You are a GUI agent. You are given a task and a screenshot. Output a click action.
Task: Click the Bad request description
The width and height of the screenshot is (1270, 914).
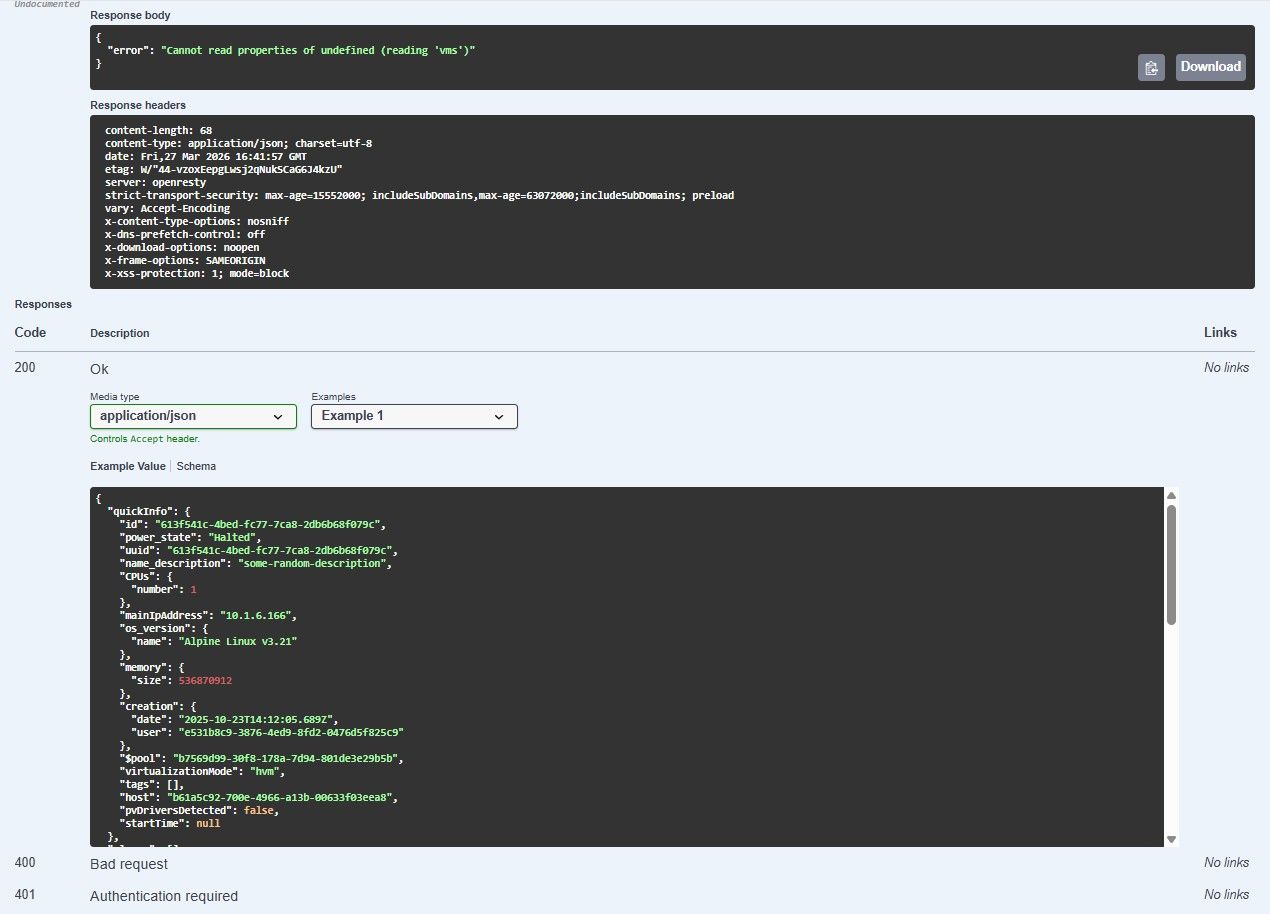tap(129, 863)
